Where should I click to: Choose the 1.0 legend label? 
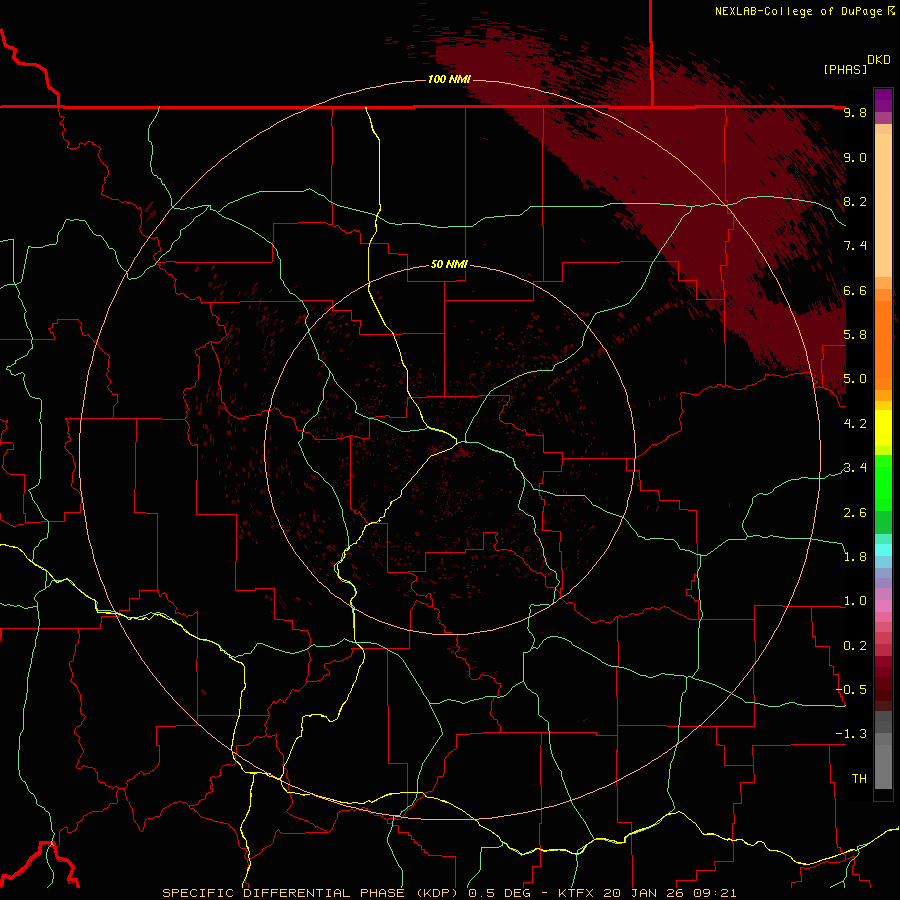855,600
